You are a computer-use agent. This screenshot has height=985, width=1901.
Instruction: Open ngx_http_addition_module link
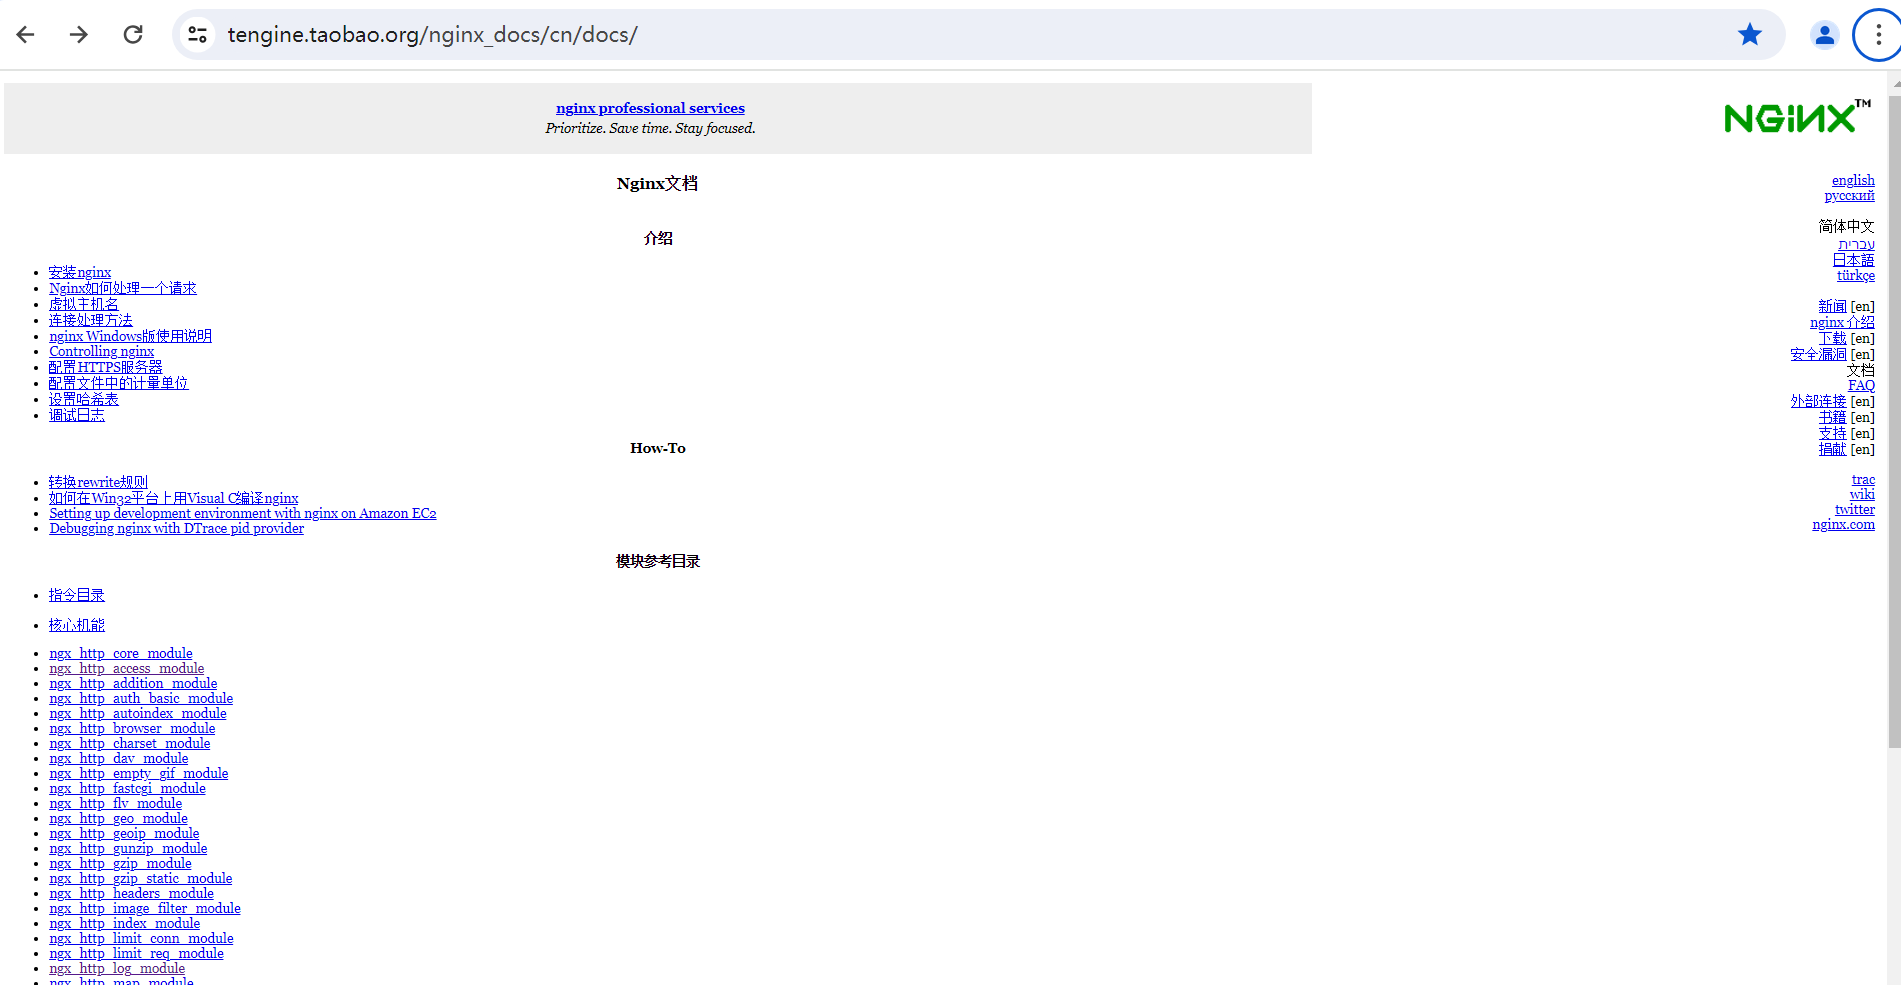click(x=133, y=683)
